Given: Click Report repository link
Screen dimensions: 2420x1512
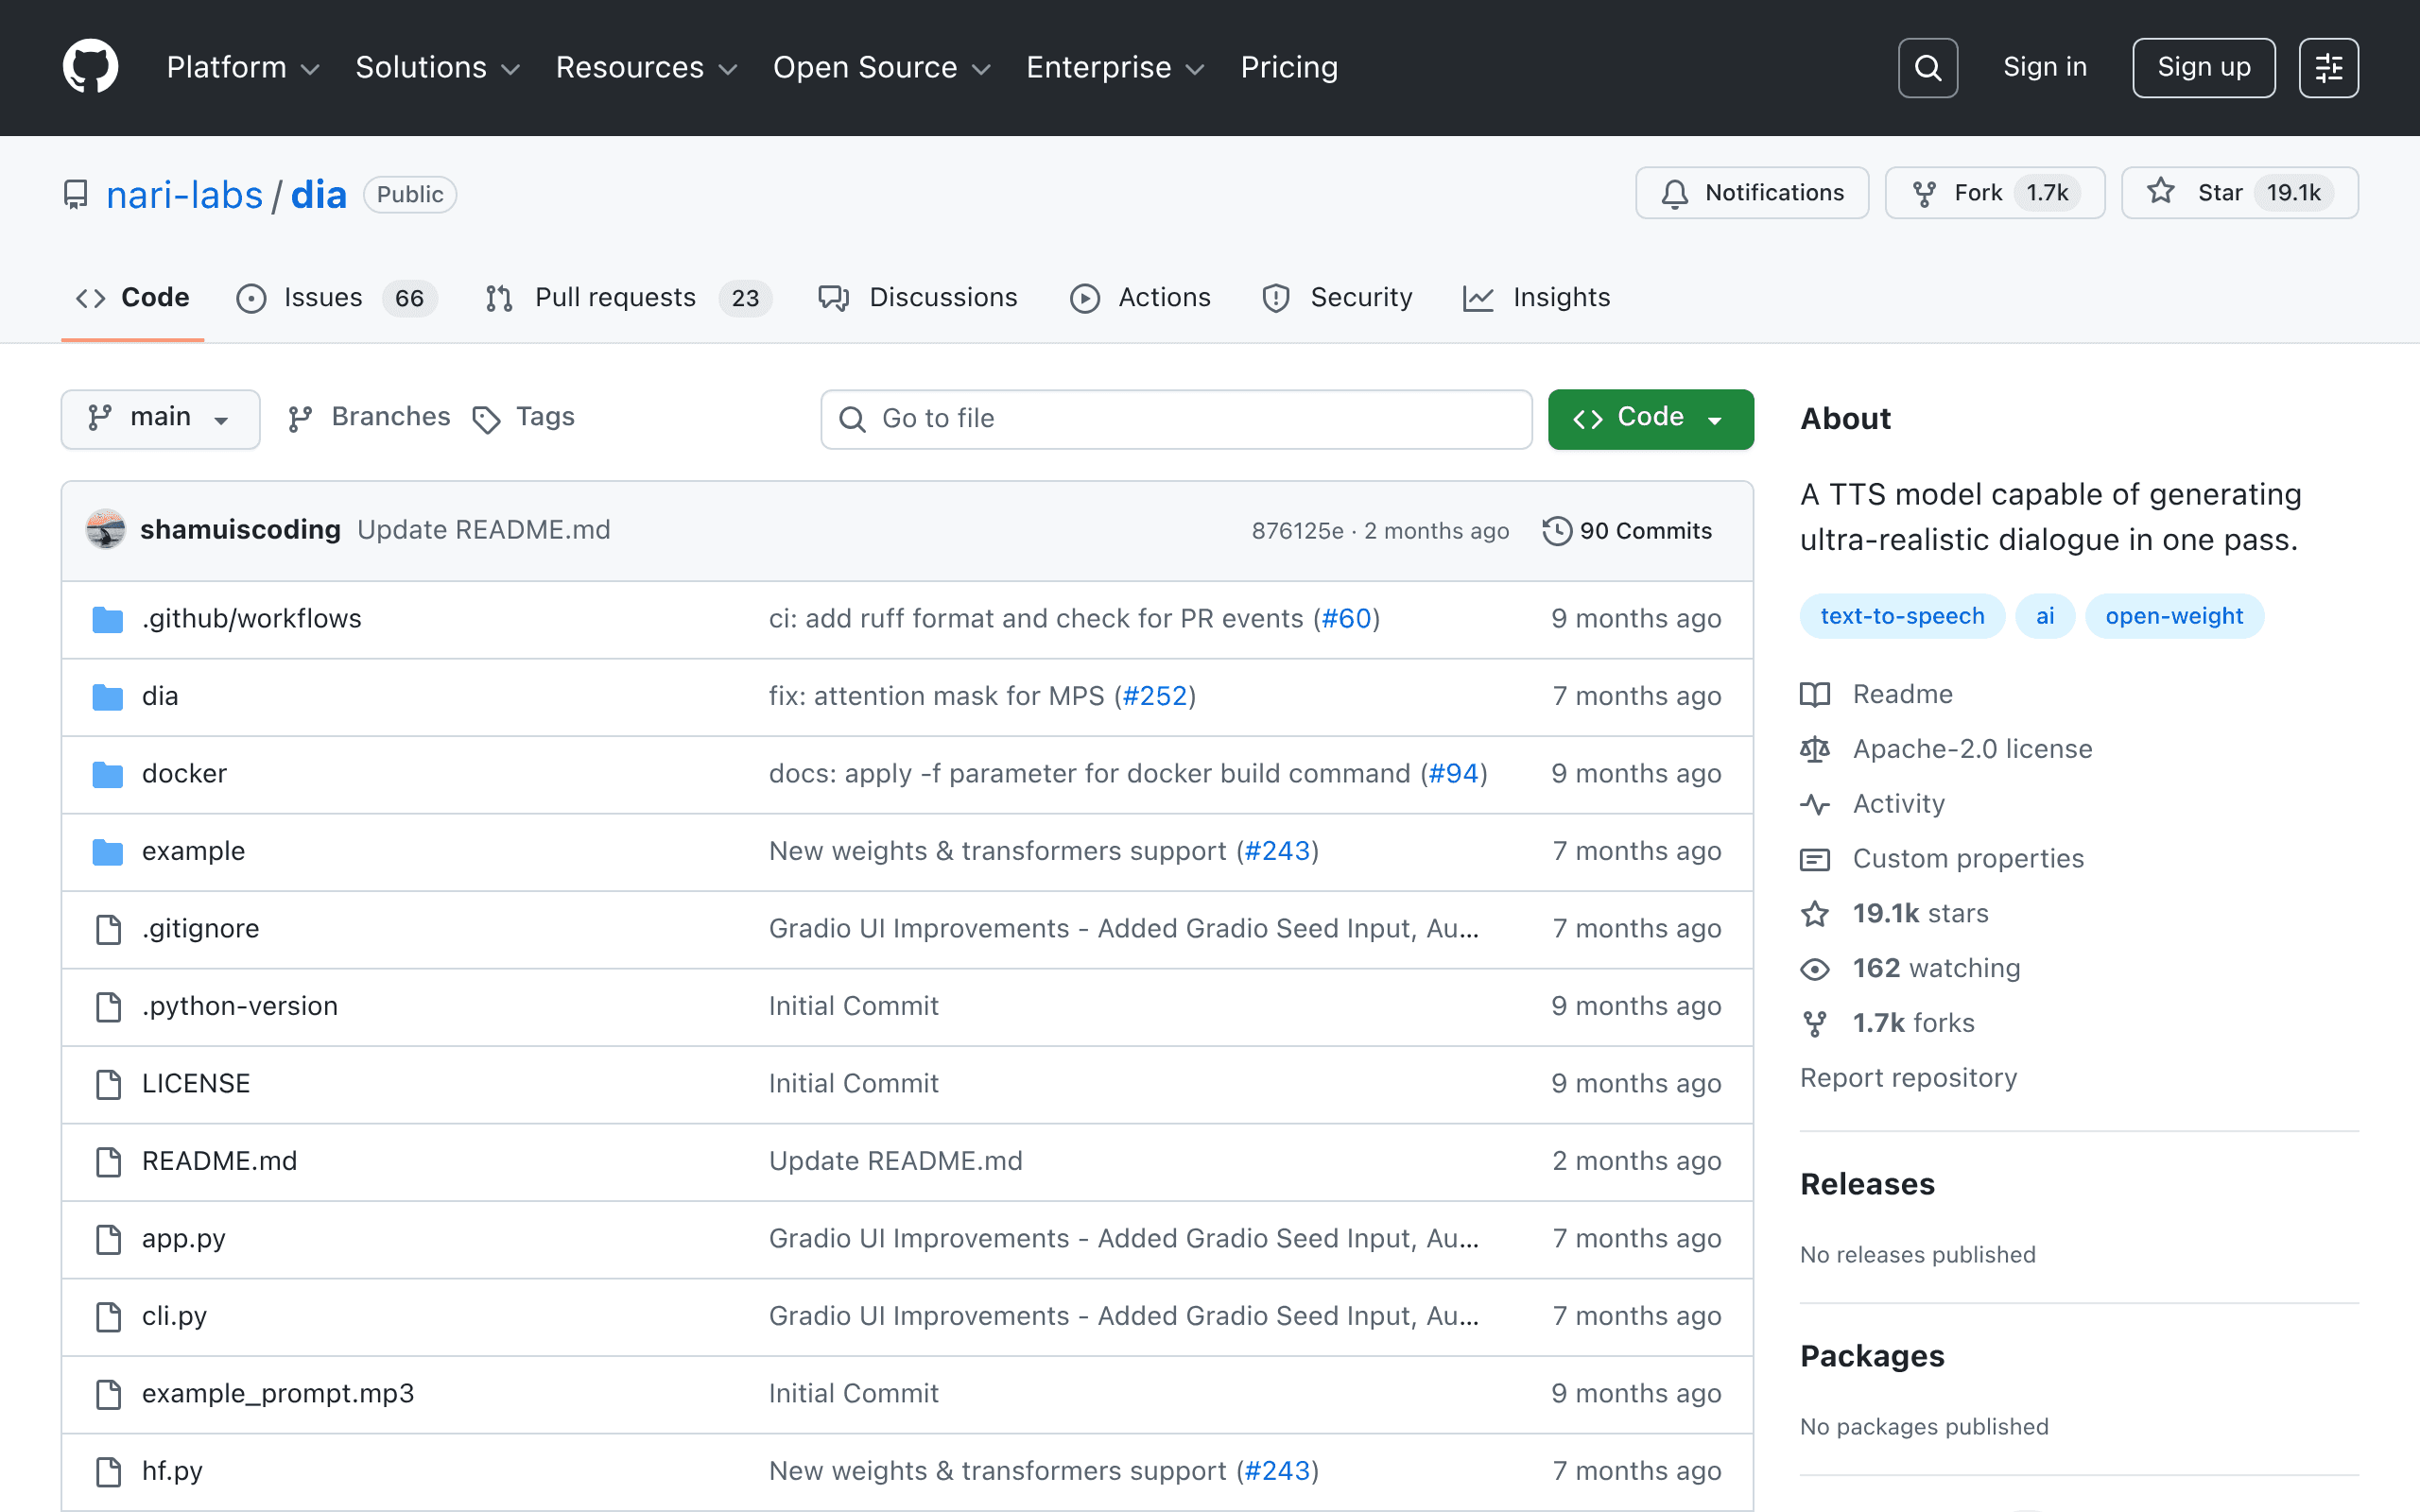Looking at the screenshot, I should pos(1908,1078).
